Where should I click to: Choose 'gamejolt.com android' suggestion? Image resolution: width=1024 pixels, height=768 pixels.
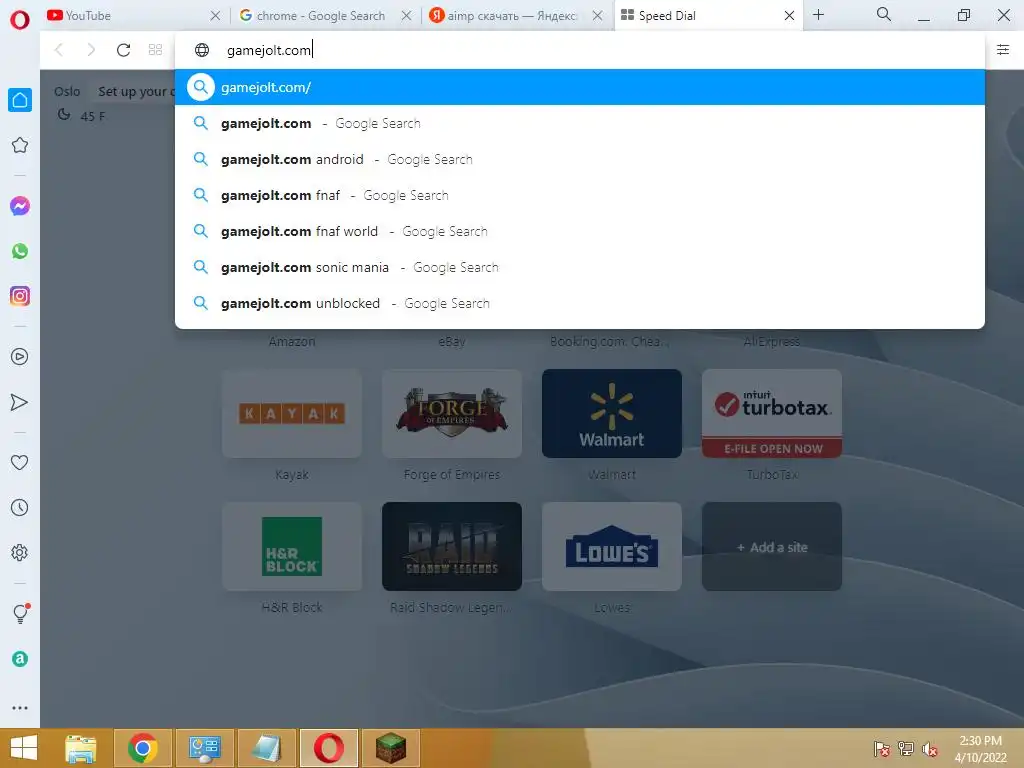coord(579,159)
